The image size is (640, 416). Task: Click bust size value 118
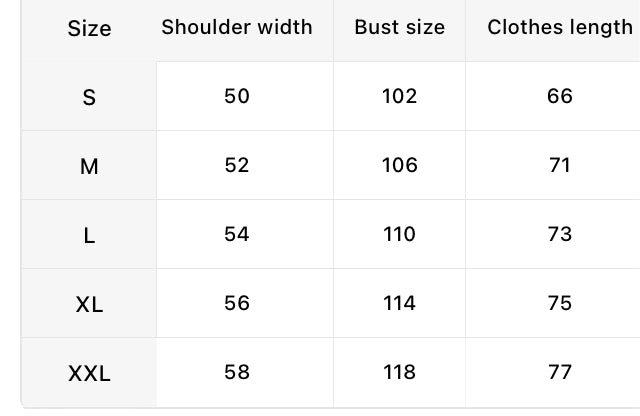tap(400, 372)
